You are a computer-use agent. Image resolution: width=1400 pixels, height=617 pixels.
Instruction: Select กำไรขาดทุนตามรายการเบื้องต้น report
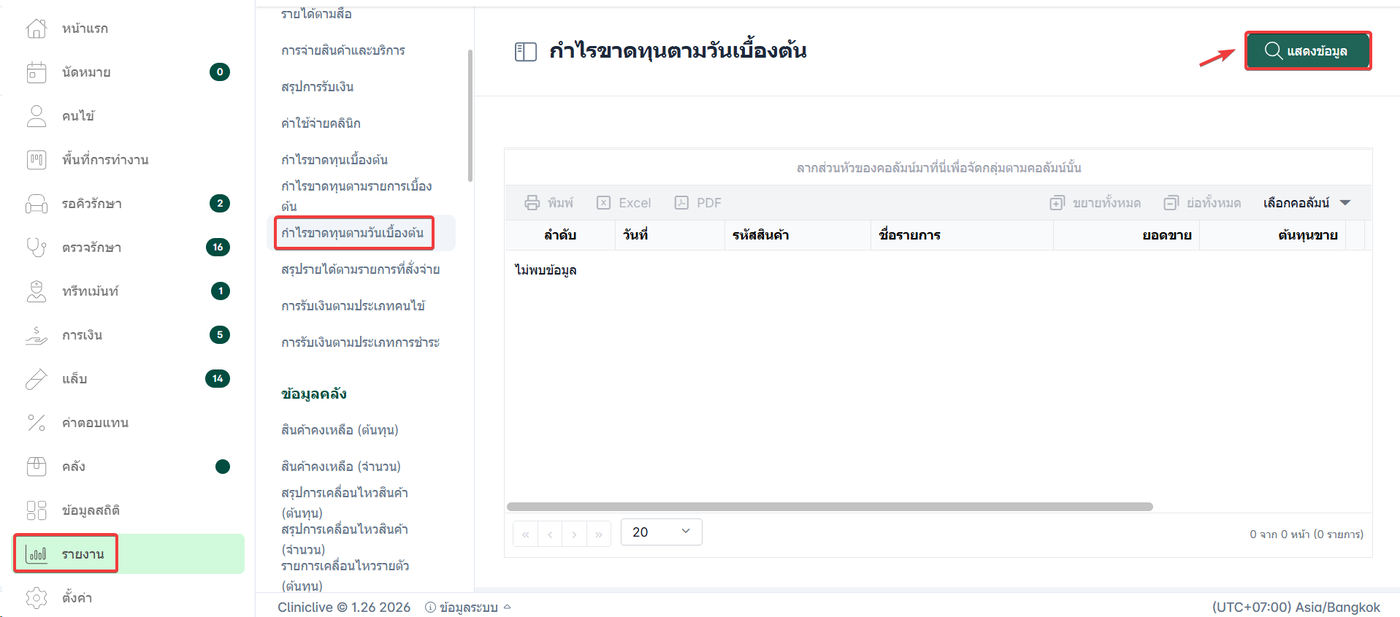coord(357,196)
